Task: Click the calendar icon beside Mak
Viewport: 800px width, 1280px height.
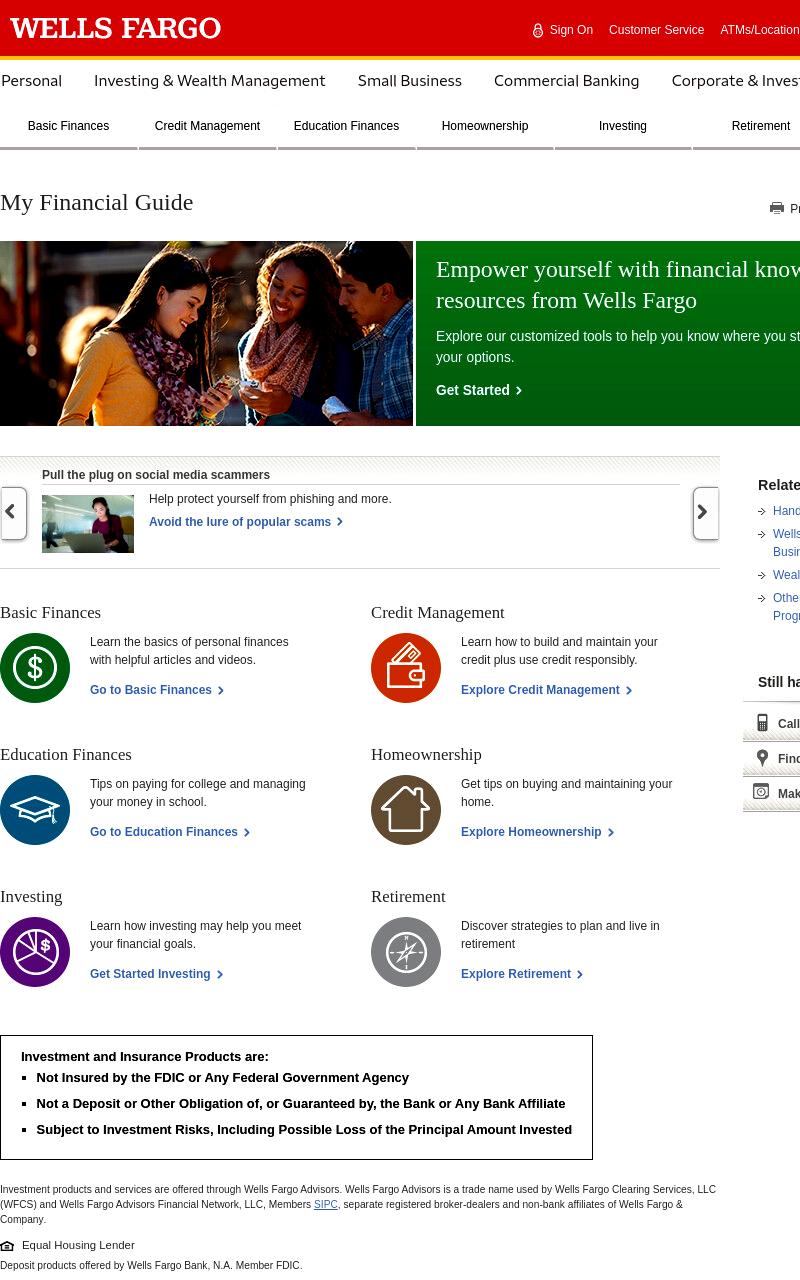Action: coord(761,792)
